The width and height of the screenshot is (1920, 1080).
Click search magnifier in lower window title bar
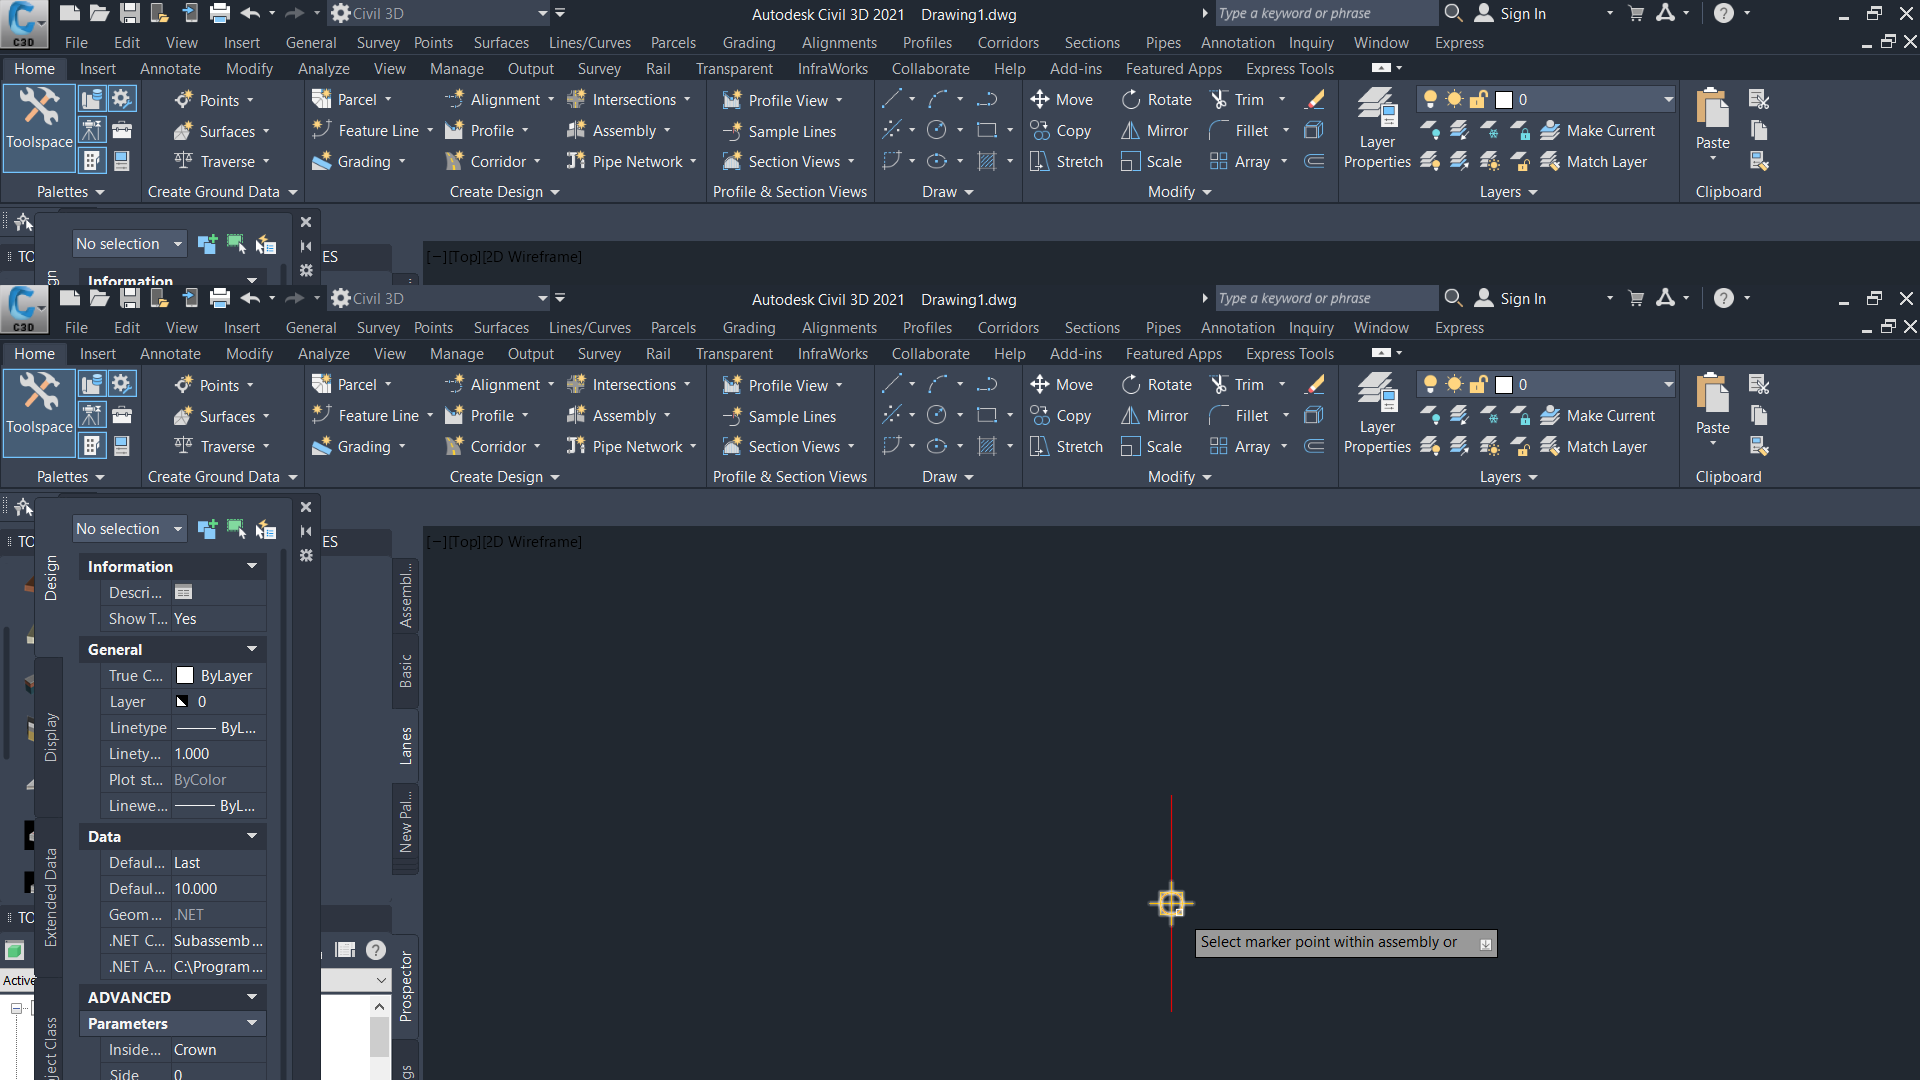point(1454,298)
